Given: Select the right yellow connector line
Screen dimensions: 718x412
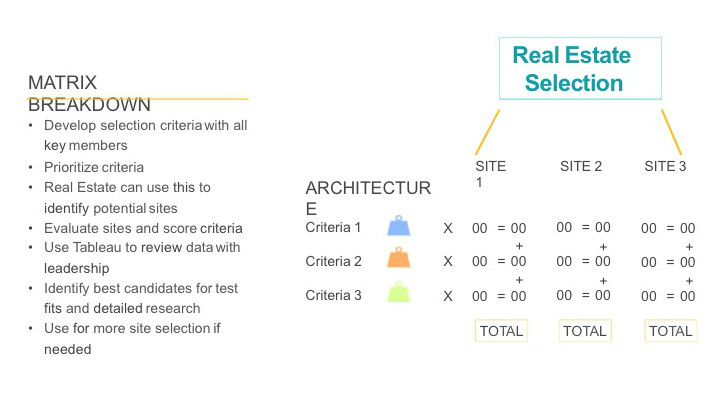Looking at the screenshot, I should [x=671, y=132].
